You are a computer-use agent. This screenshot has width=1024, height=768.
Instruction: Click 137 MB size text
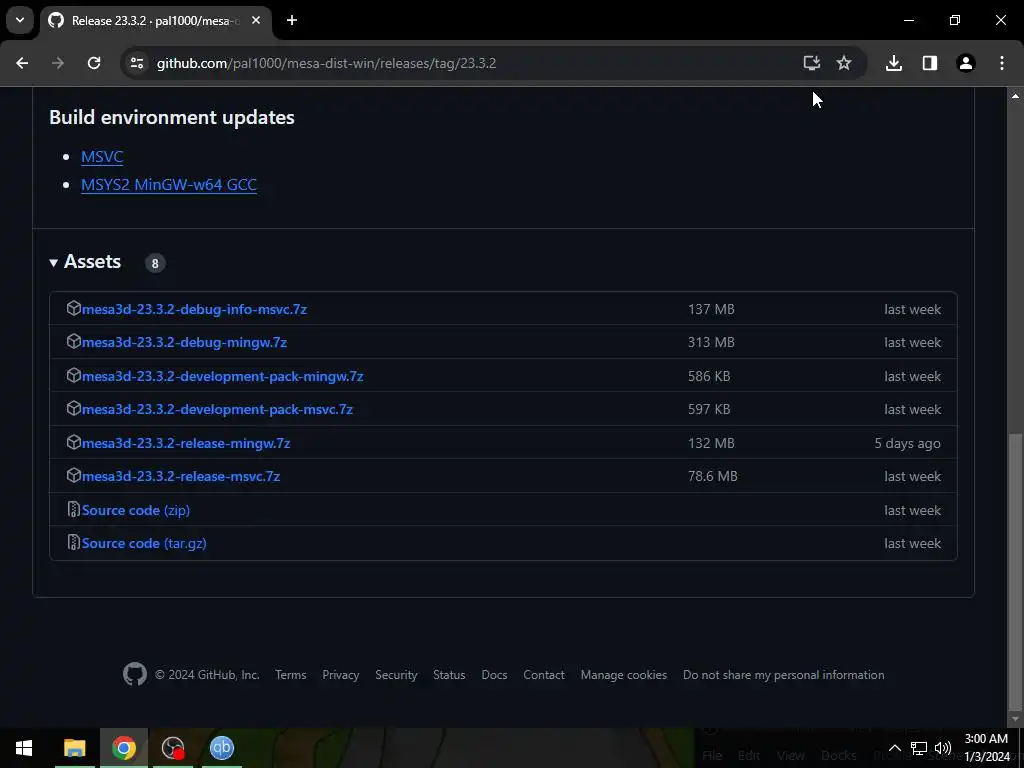pyautogui.click(x=711, y=309)
